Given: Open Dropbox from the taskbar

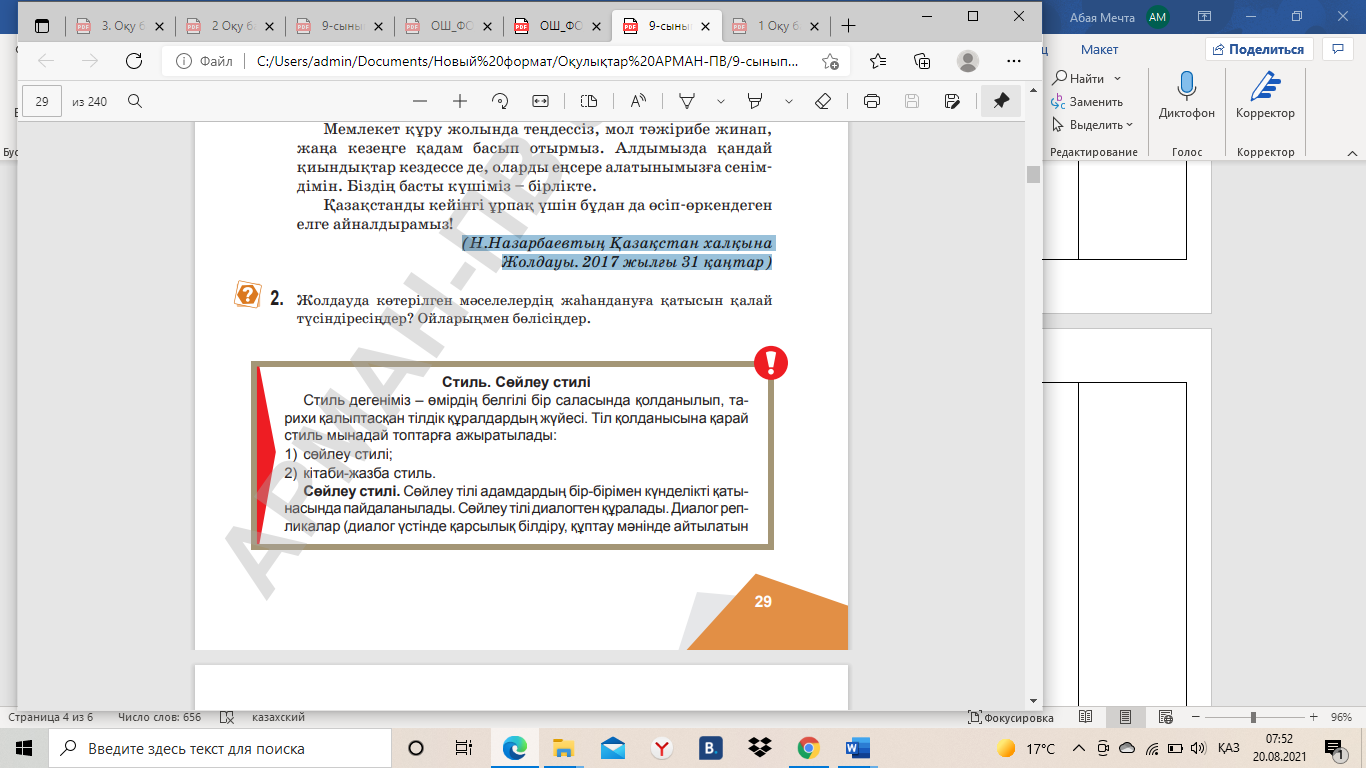Looking at the screenshot, I should pyautogui.click(x=760, y=748).
